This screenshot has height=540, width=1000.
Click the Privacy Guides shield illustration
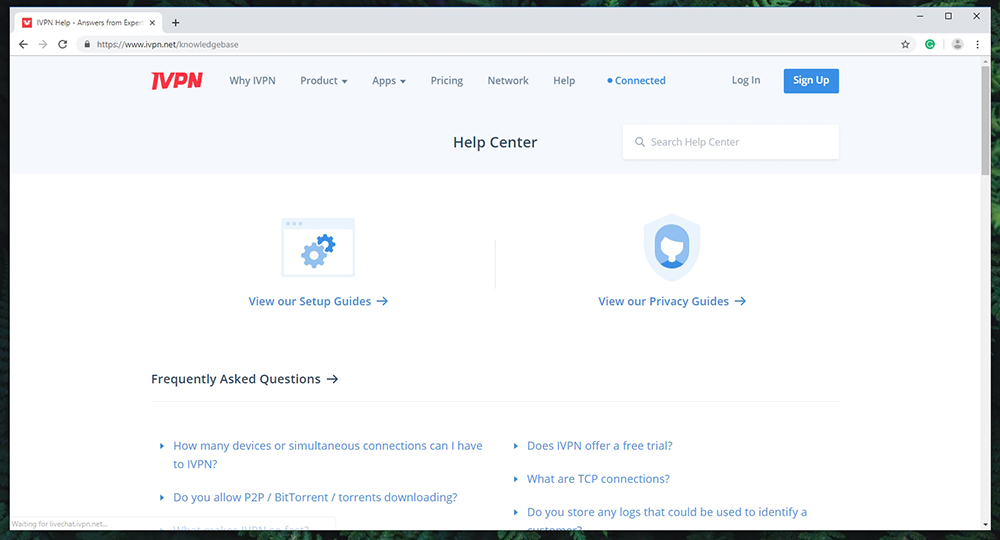tap(672, 248)
